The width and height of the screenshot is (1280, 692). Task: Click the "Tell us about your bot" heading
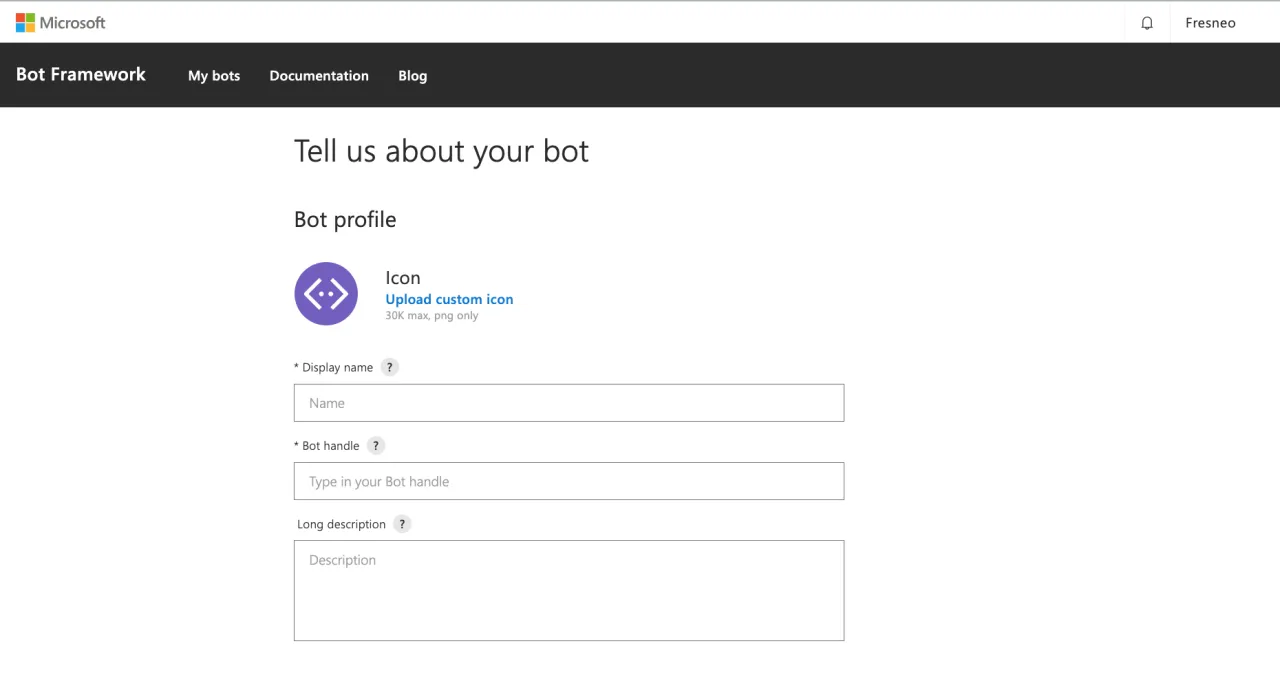point(441,151)
